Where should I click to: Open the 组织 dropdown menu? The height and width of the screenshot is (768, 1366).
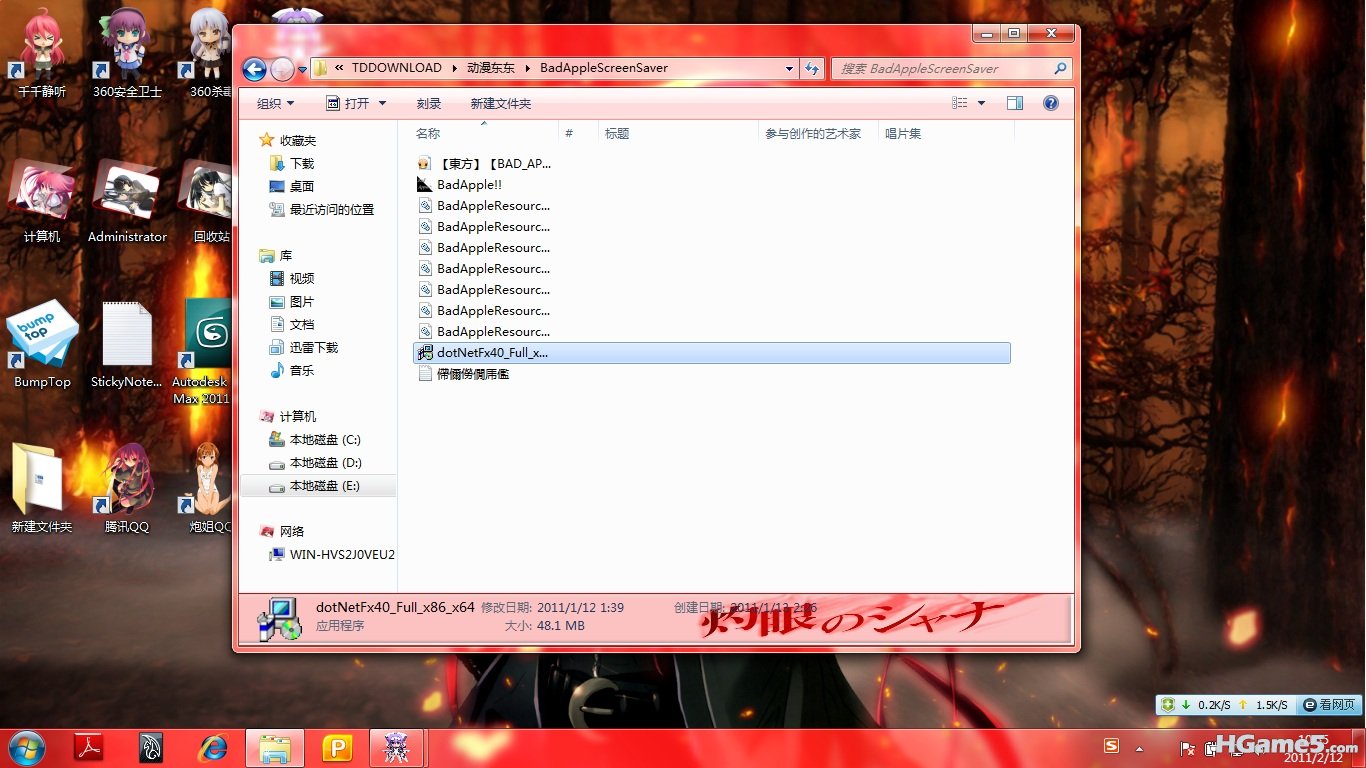pos(275,103)
